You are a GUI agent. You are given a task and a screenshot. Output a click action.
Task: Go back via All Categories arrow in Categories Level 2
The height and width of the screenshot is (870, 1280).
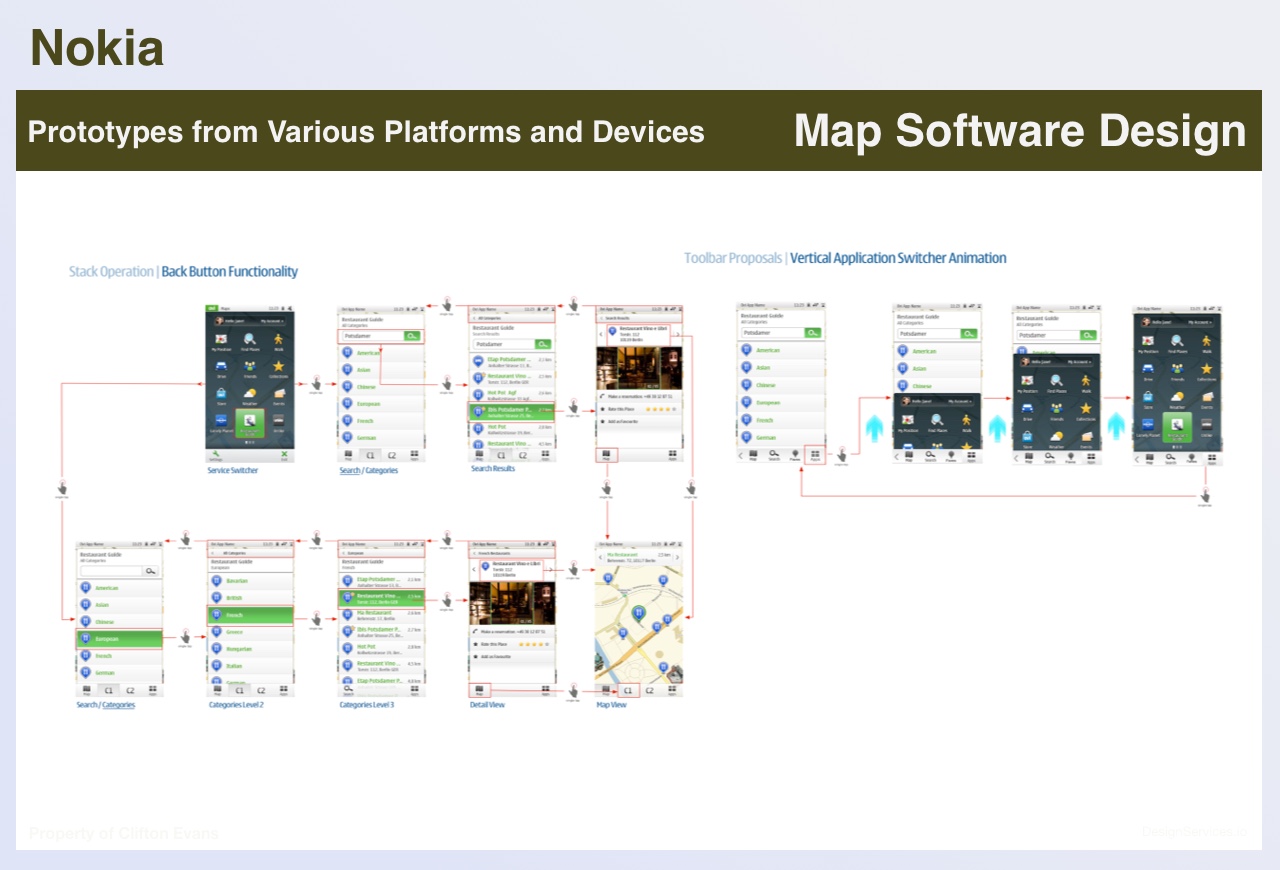[213, 552]
